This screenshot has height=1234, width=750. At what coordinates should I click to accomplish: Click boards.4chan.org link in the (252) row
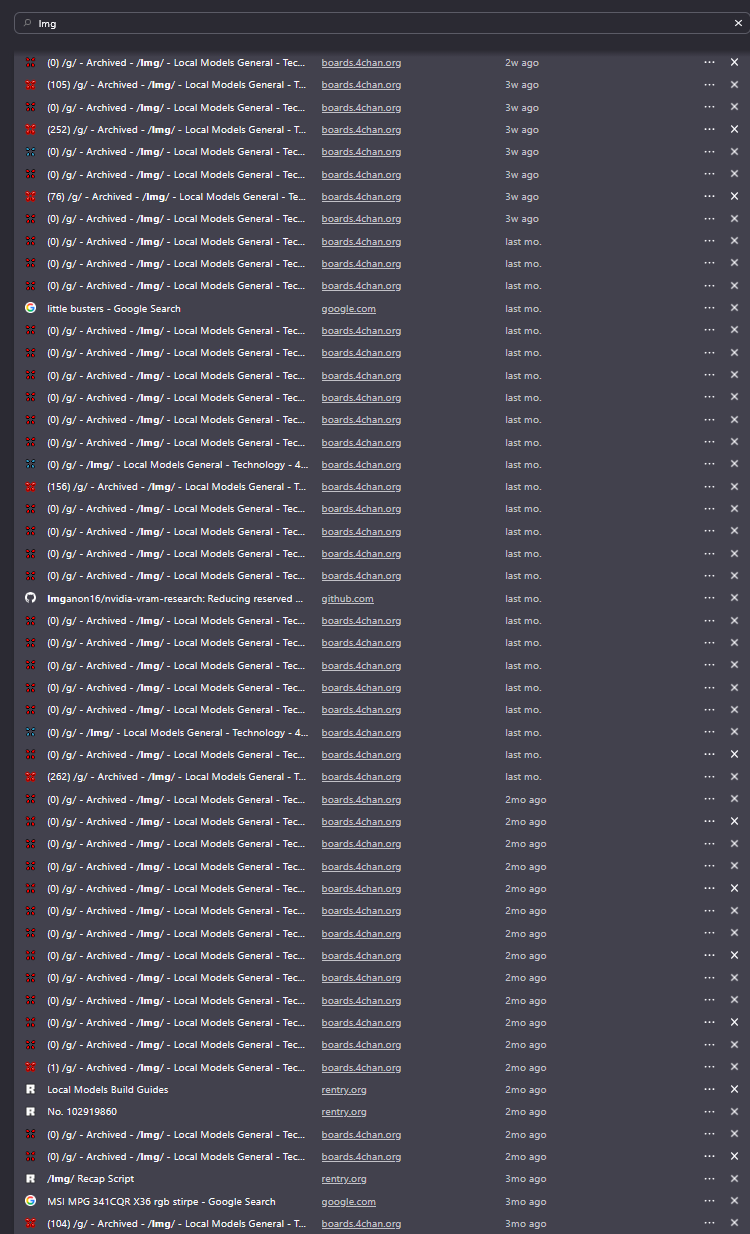(361, 130)
